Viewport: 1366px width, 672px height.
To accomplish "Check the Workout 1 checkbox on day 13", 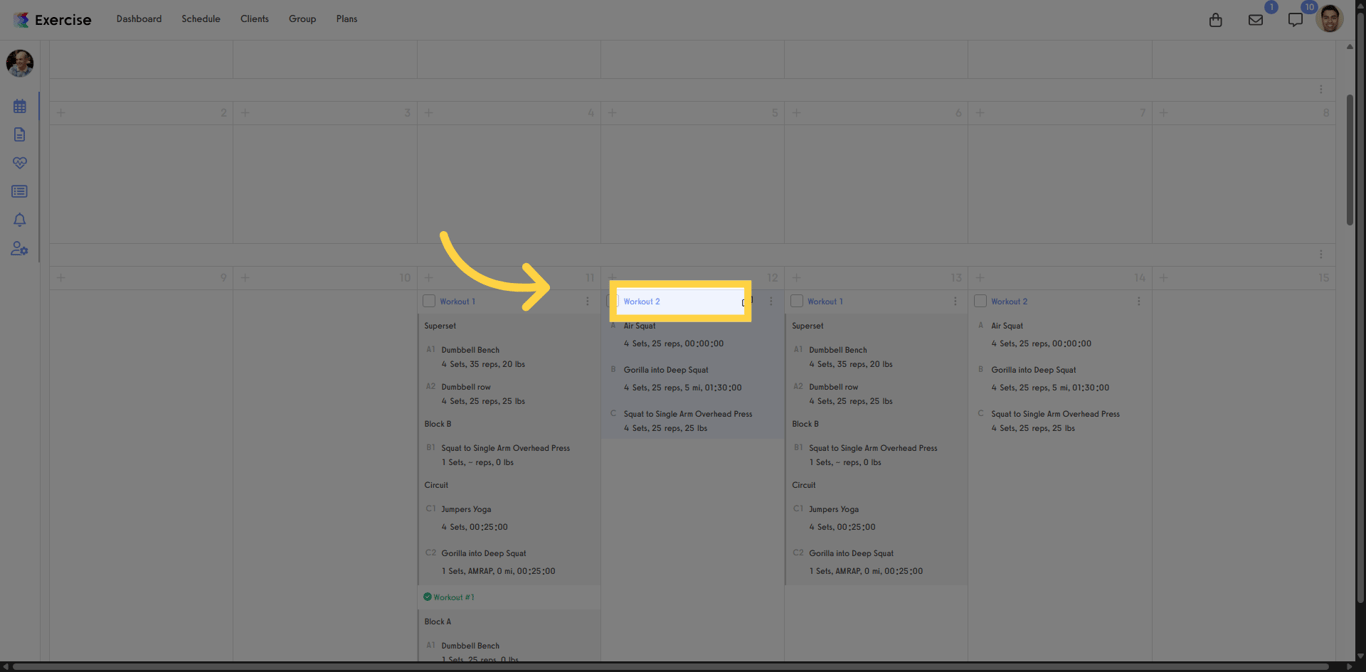I will [x=798, y=300].
